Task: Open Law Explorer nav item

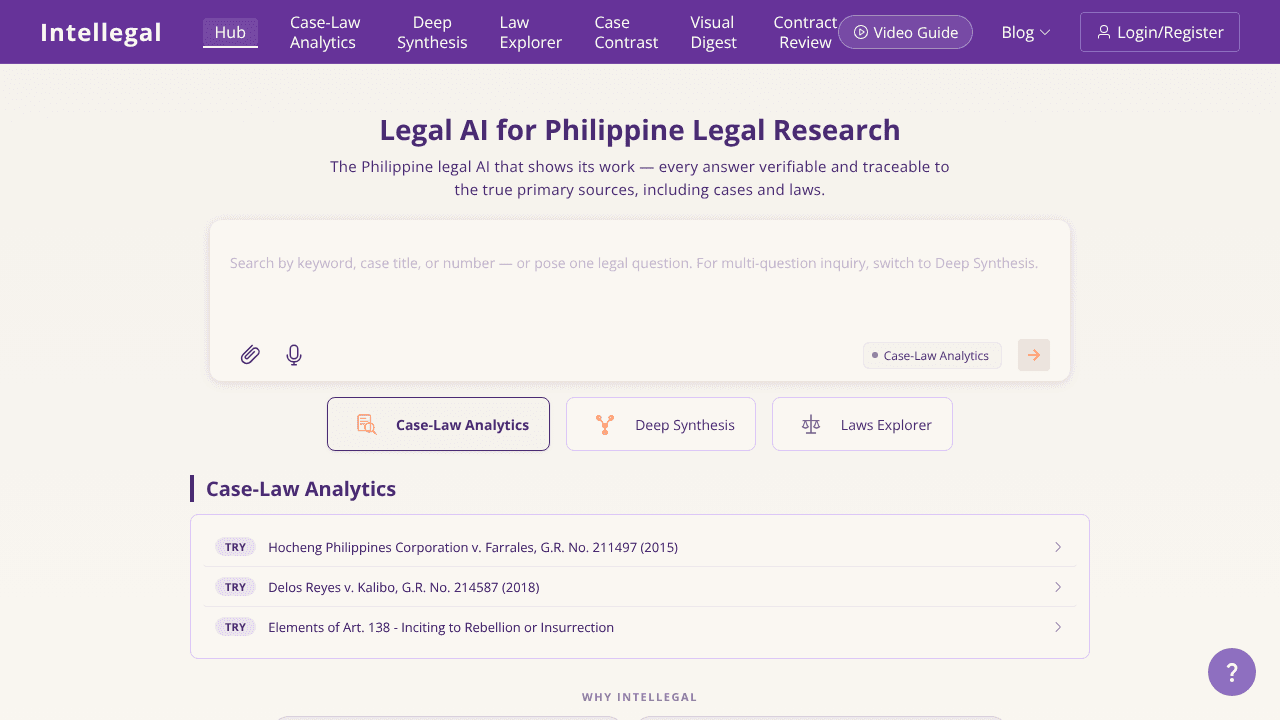Action: pos(531,32)
